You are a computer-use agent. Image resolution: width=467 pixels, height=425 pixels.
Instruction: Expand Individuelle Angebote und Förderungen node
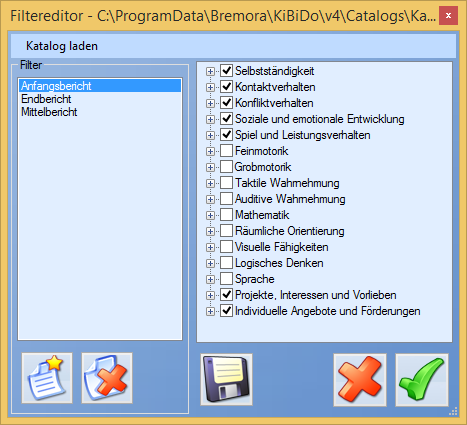[210, 311]
